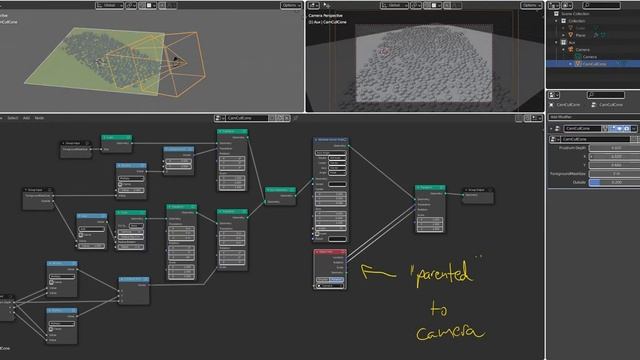
Task: Click the Add Modifier button
Action: [x=594, y=117]
